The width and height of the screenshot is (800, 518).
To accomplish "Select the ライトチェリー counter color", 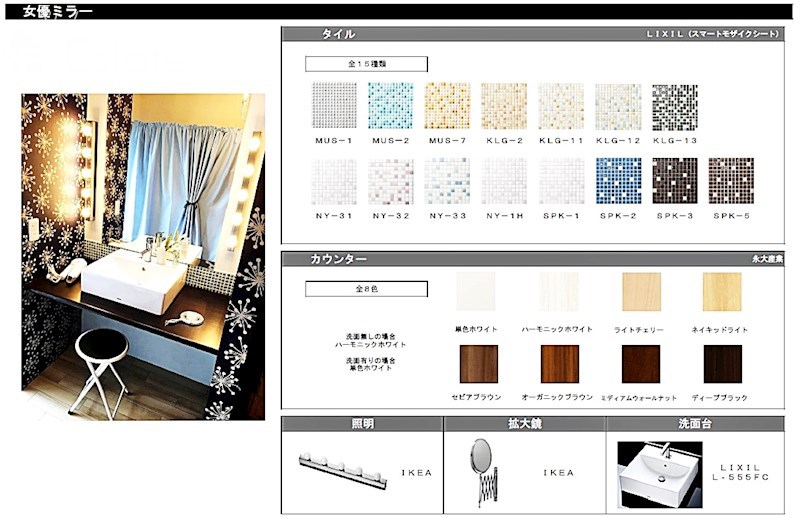I will pyautogui.click(x=641, y=292).
